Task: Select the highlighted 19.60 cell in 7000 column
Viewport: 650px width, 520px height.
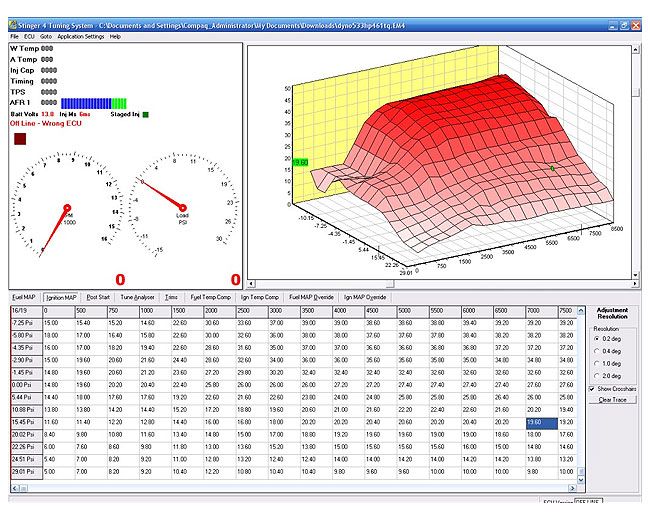Action: (542, 423)
